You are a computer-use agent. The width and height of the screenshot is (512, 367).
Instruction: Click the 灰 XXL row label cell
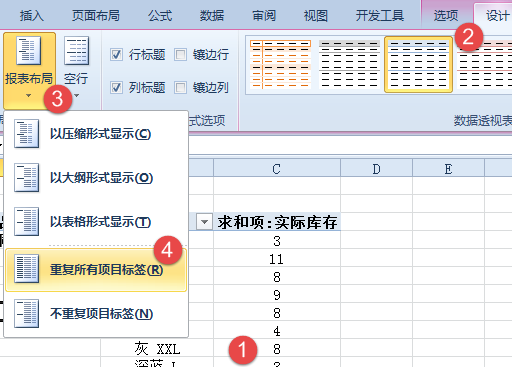pos(157,349)
